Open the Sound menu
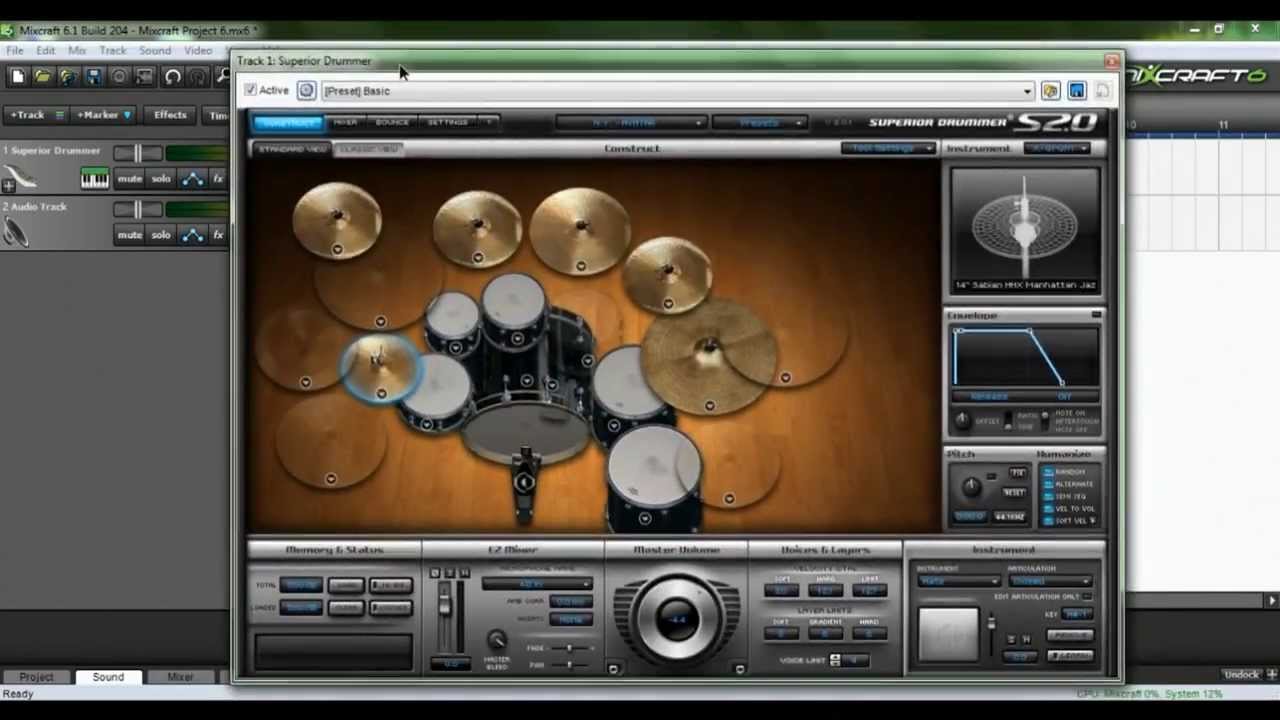 pyautogui.click(x=155, y=50)
